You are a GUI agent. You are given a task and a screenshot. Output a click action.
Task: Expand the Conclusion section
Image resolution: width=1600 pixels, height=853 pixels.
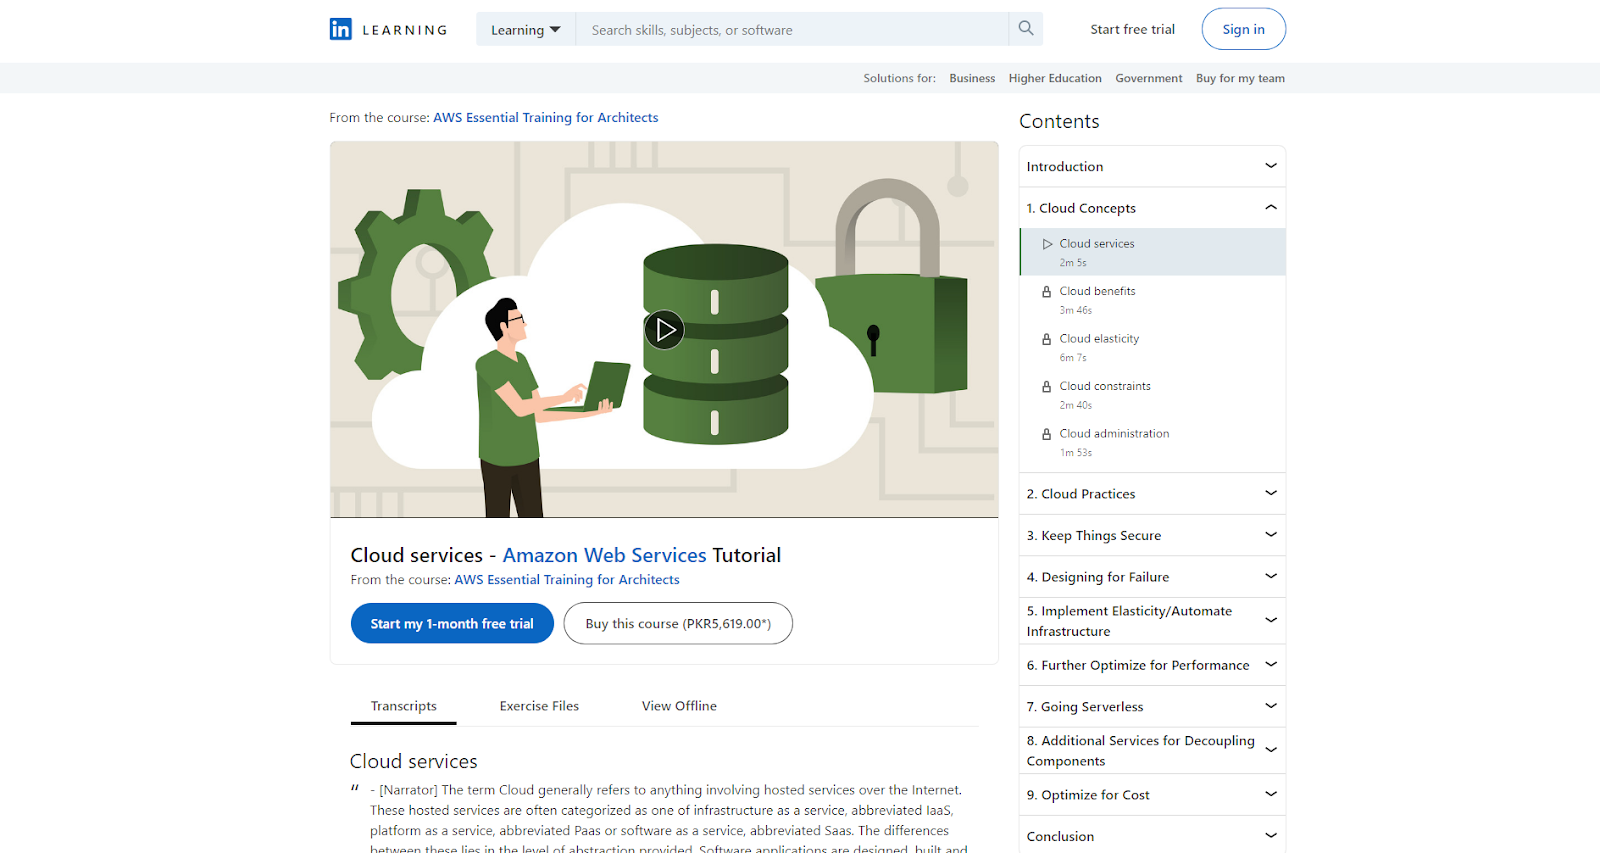1152,836
